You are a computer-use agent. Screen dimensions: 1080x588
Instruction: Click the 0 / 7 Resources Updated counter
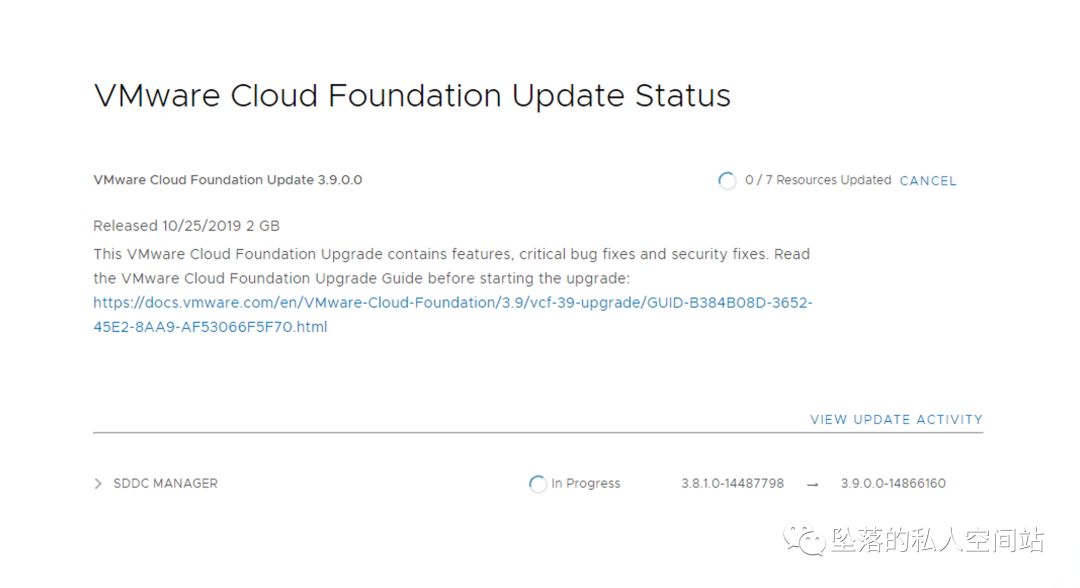pyautogui.click(x=818, y=180)
